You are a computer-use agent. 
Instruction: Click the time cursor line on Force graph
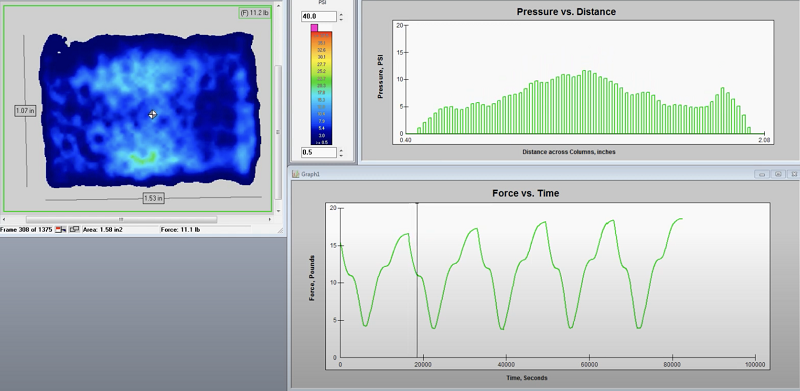point(417,281)
